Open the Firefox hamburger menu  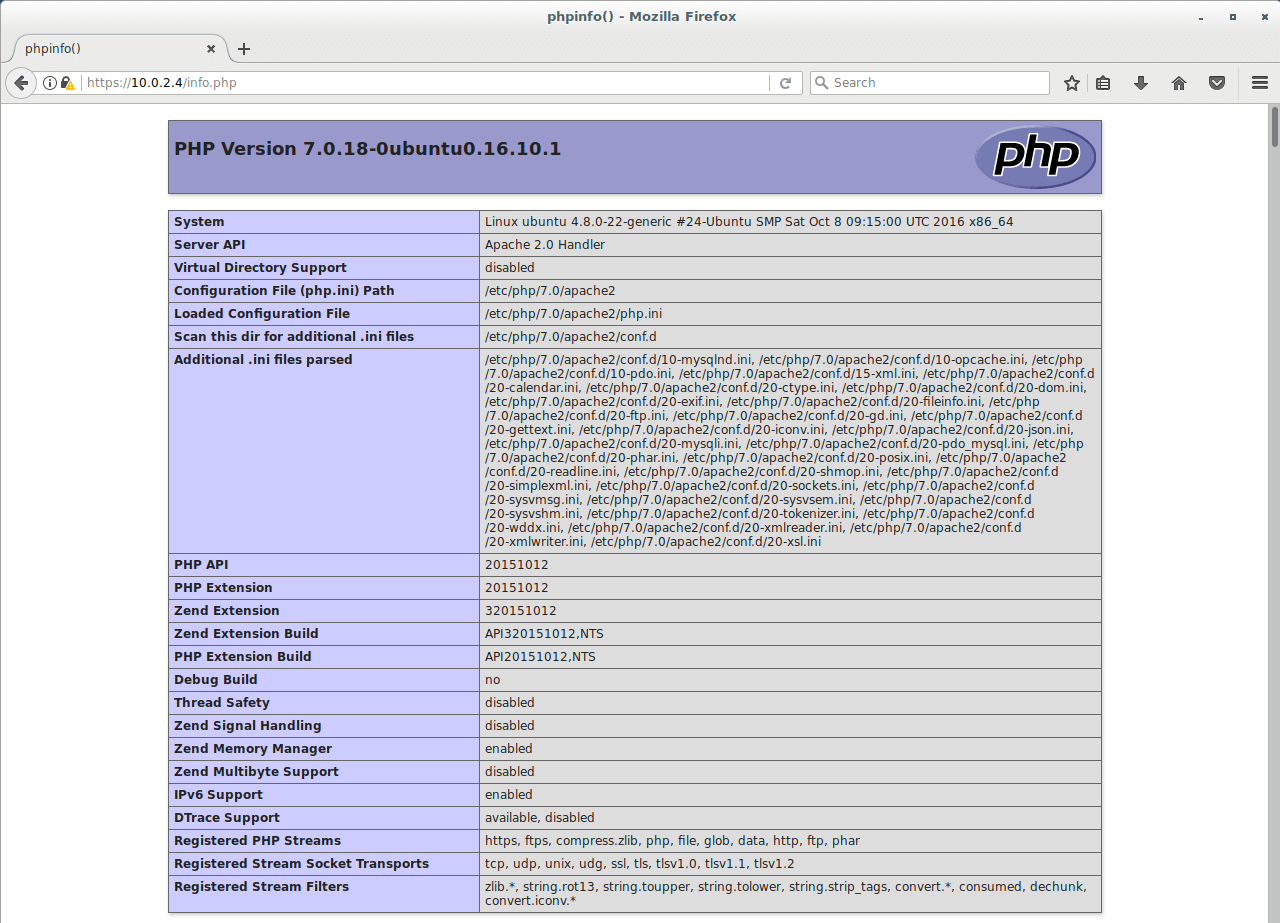pyautogui.click(x=1260, y=83)
